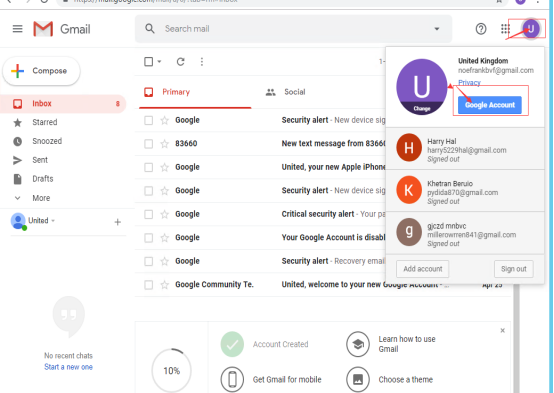
Task: Check the Google Community Te. email checkbox
Action: point(148,285)
